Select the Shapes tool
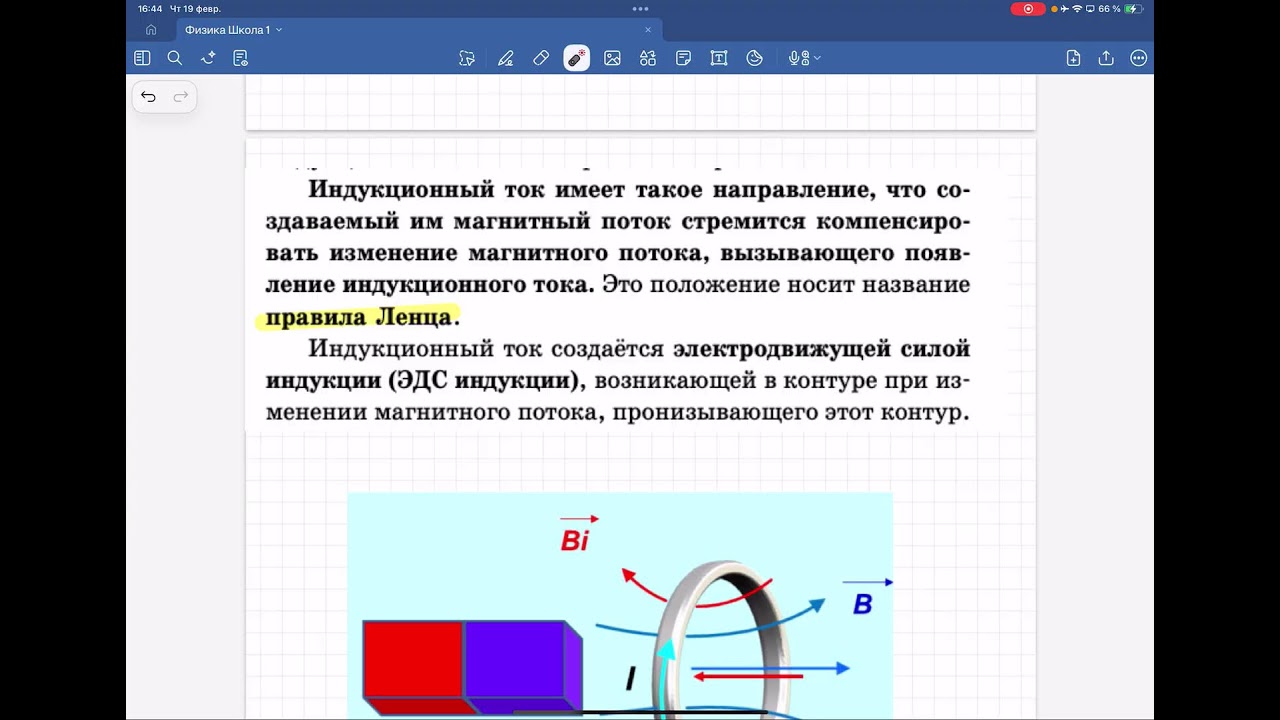 click(x=648, y=58)
